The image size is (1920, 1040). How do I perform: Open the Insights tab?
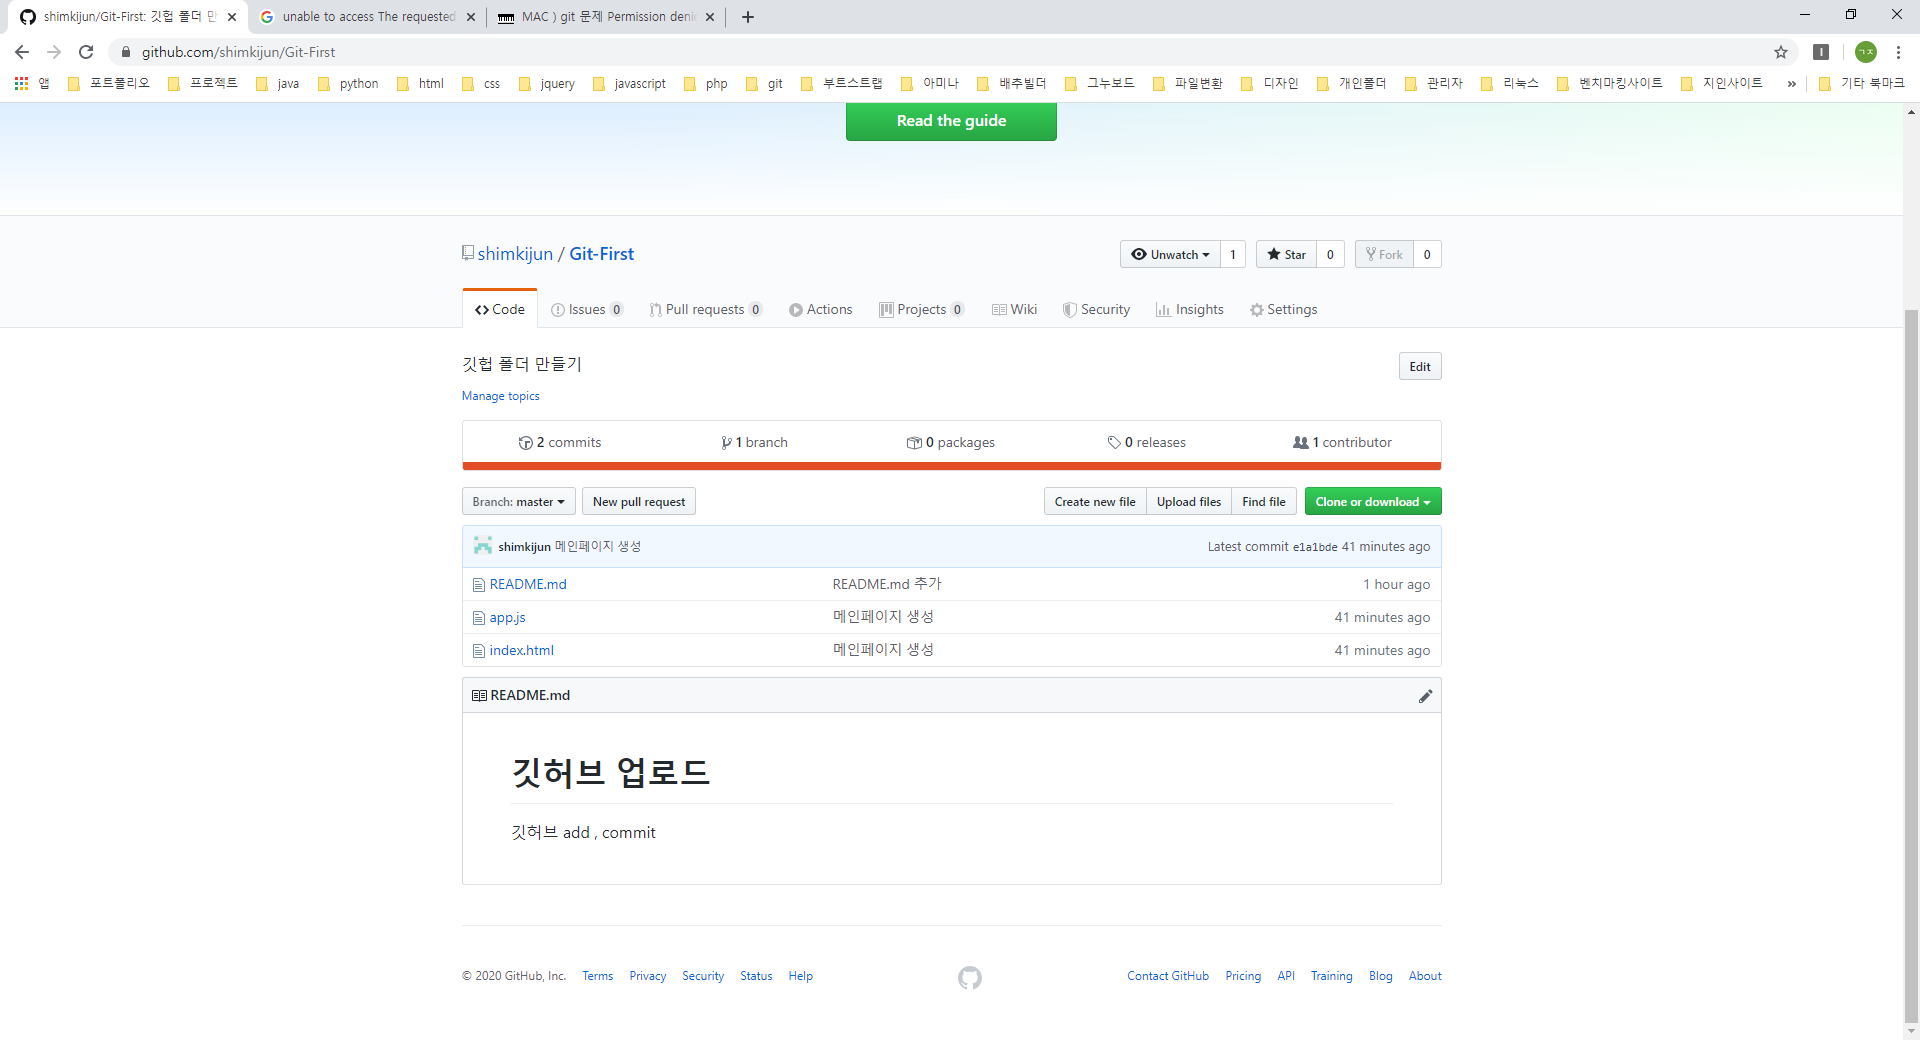point(1189,310)
